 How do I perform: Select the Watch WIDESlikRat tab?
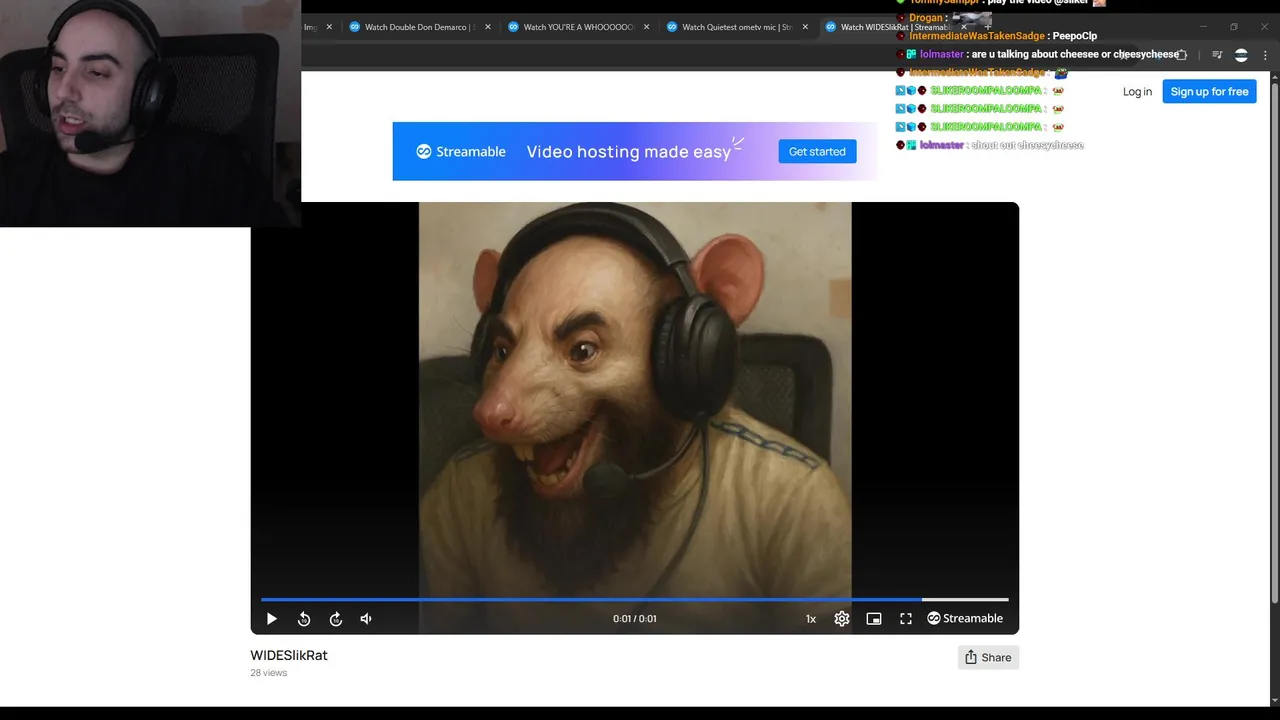click(889, 27)
